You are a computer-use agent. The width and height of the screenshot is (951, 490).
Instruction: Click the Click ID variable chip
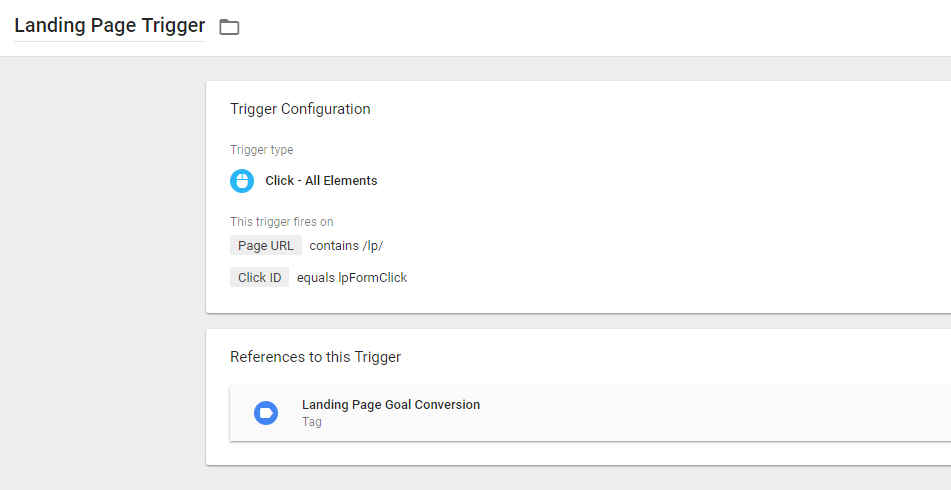pyautogui.click(x=260, y=277)
